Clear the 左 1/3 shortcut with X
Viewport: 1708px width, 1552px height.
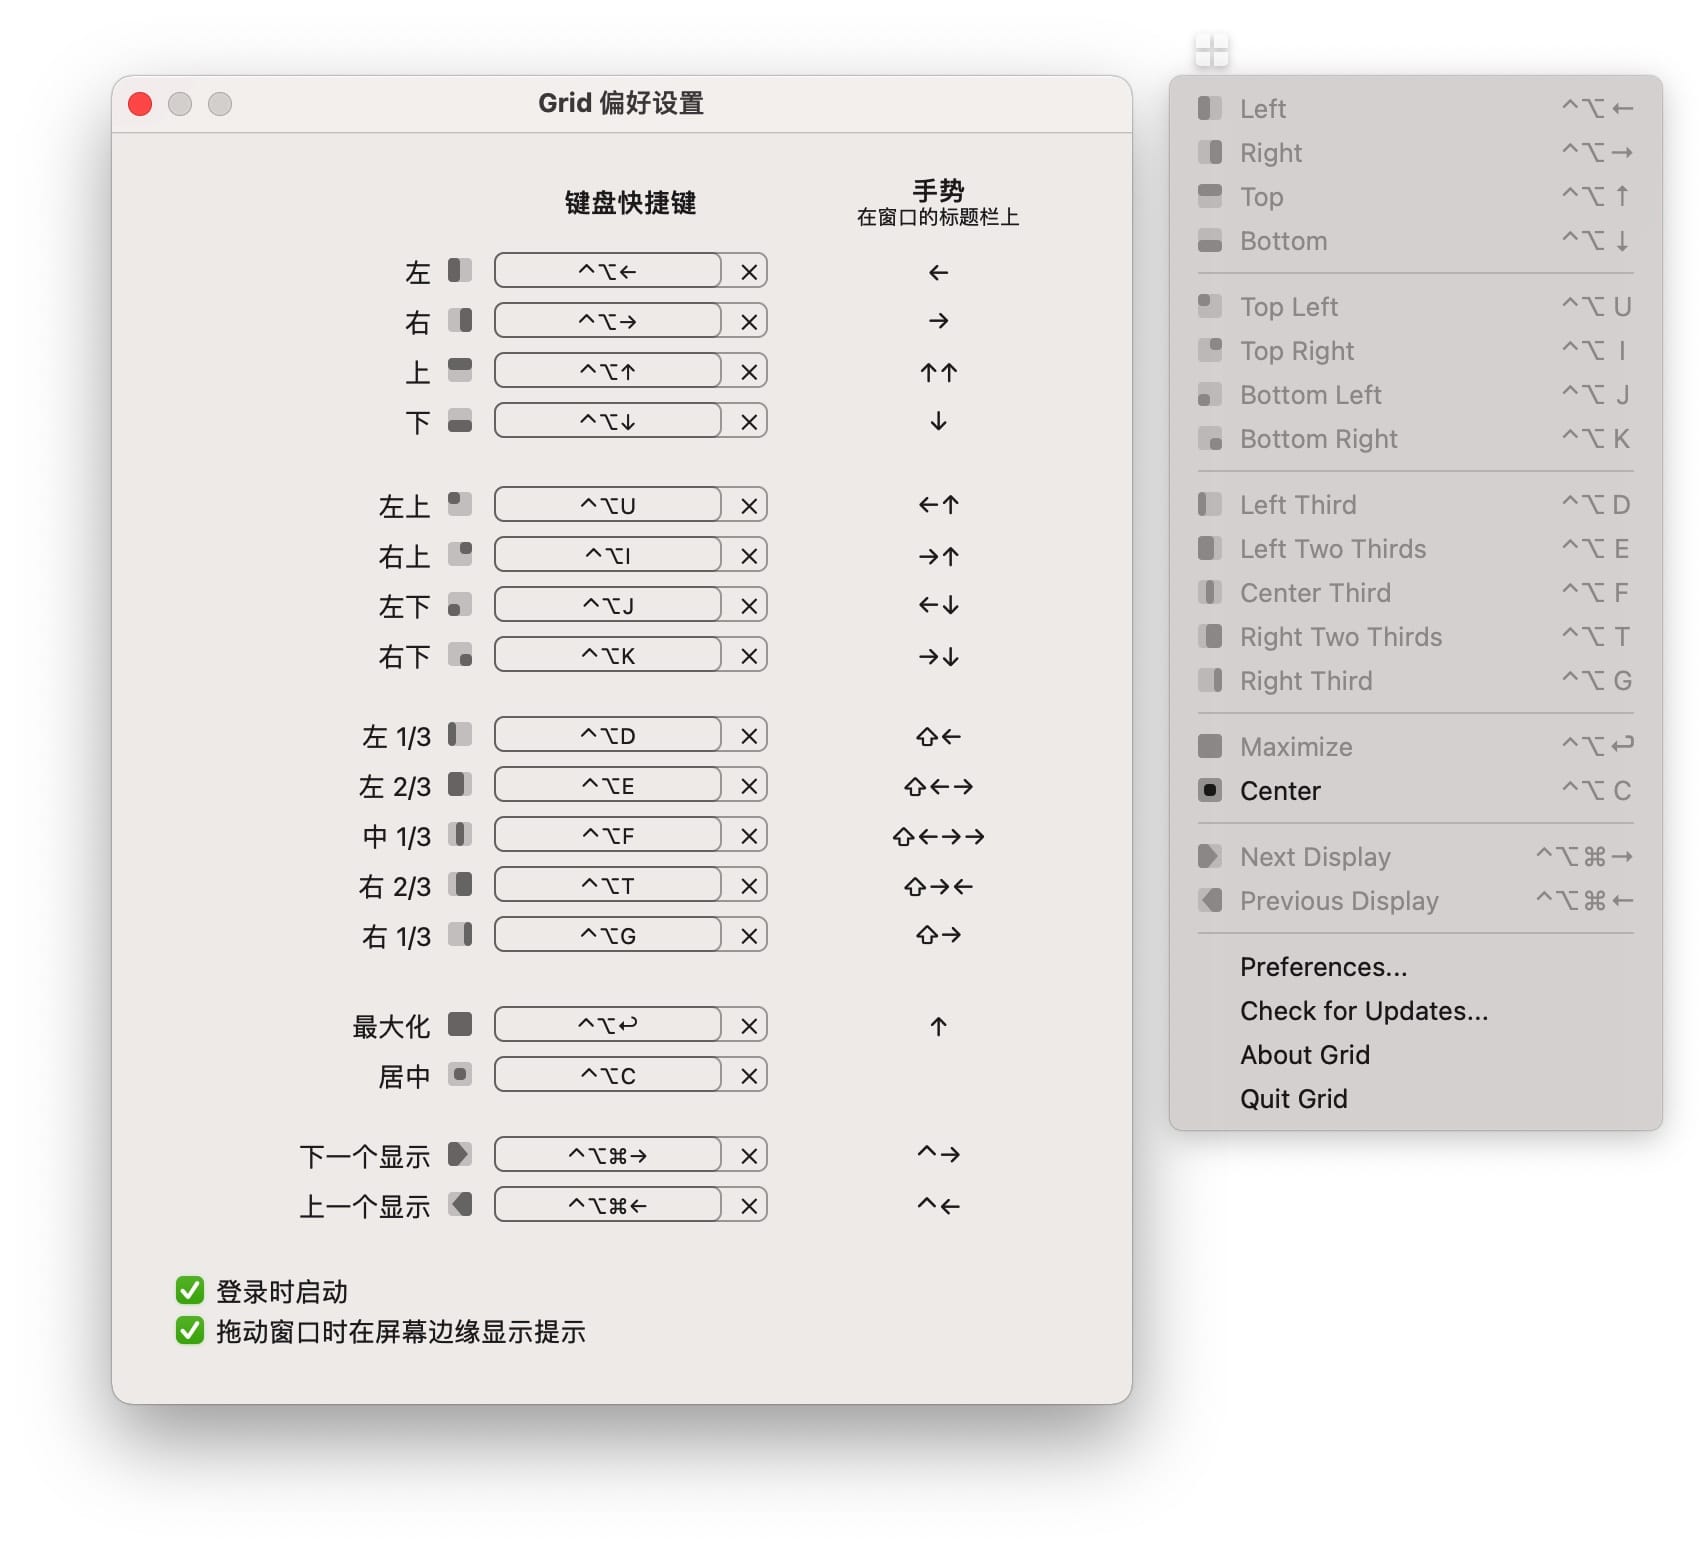(748, 736)
